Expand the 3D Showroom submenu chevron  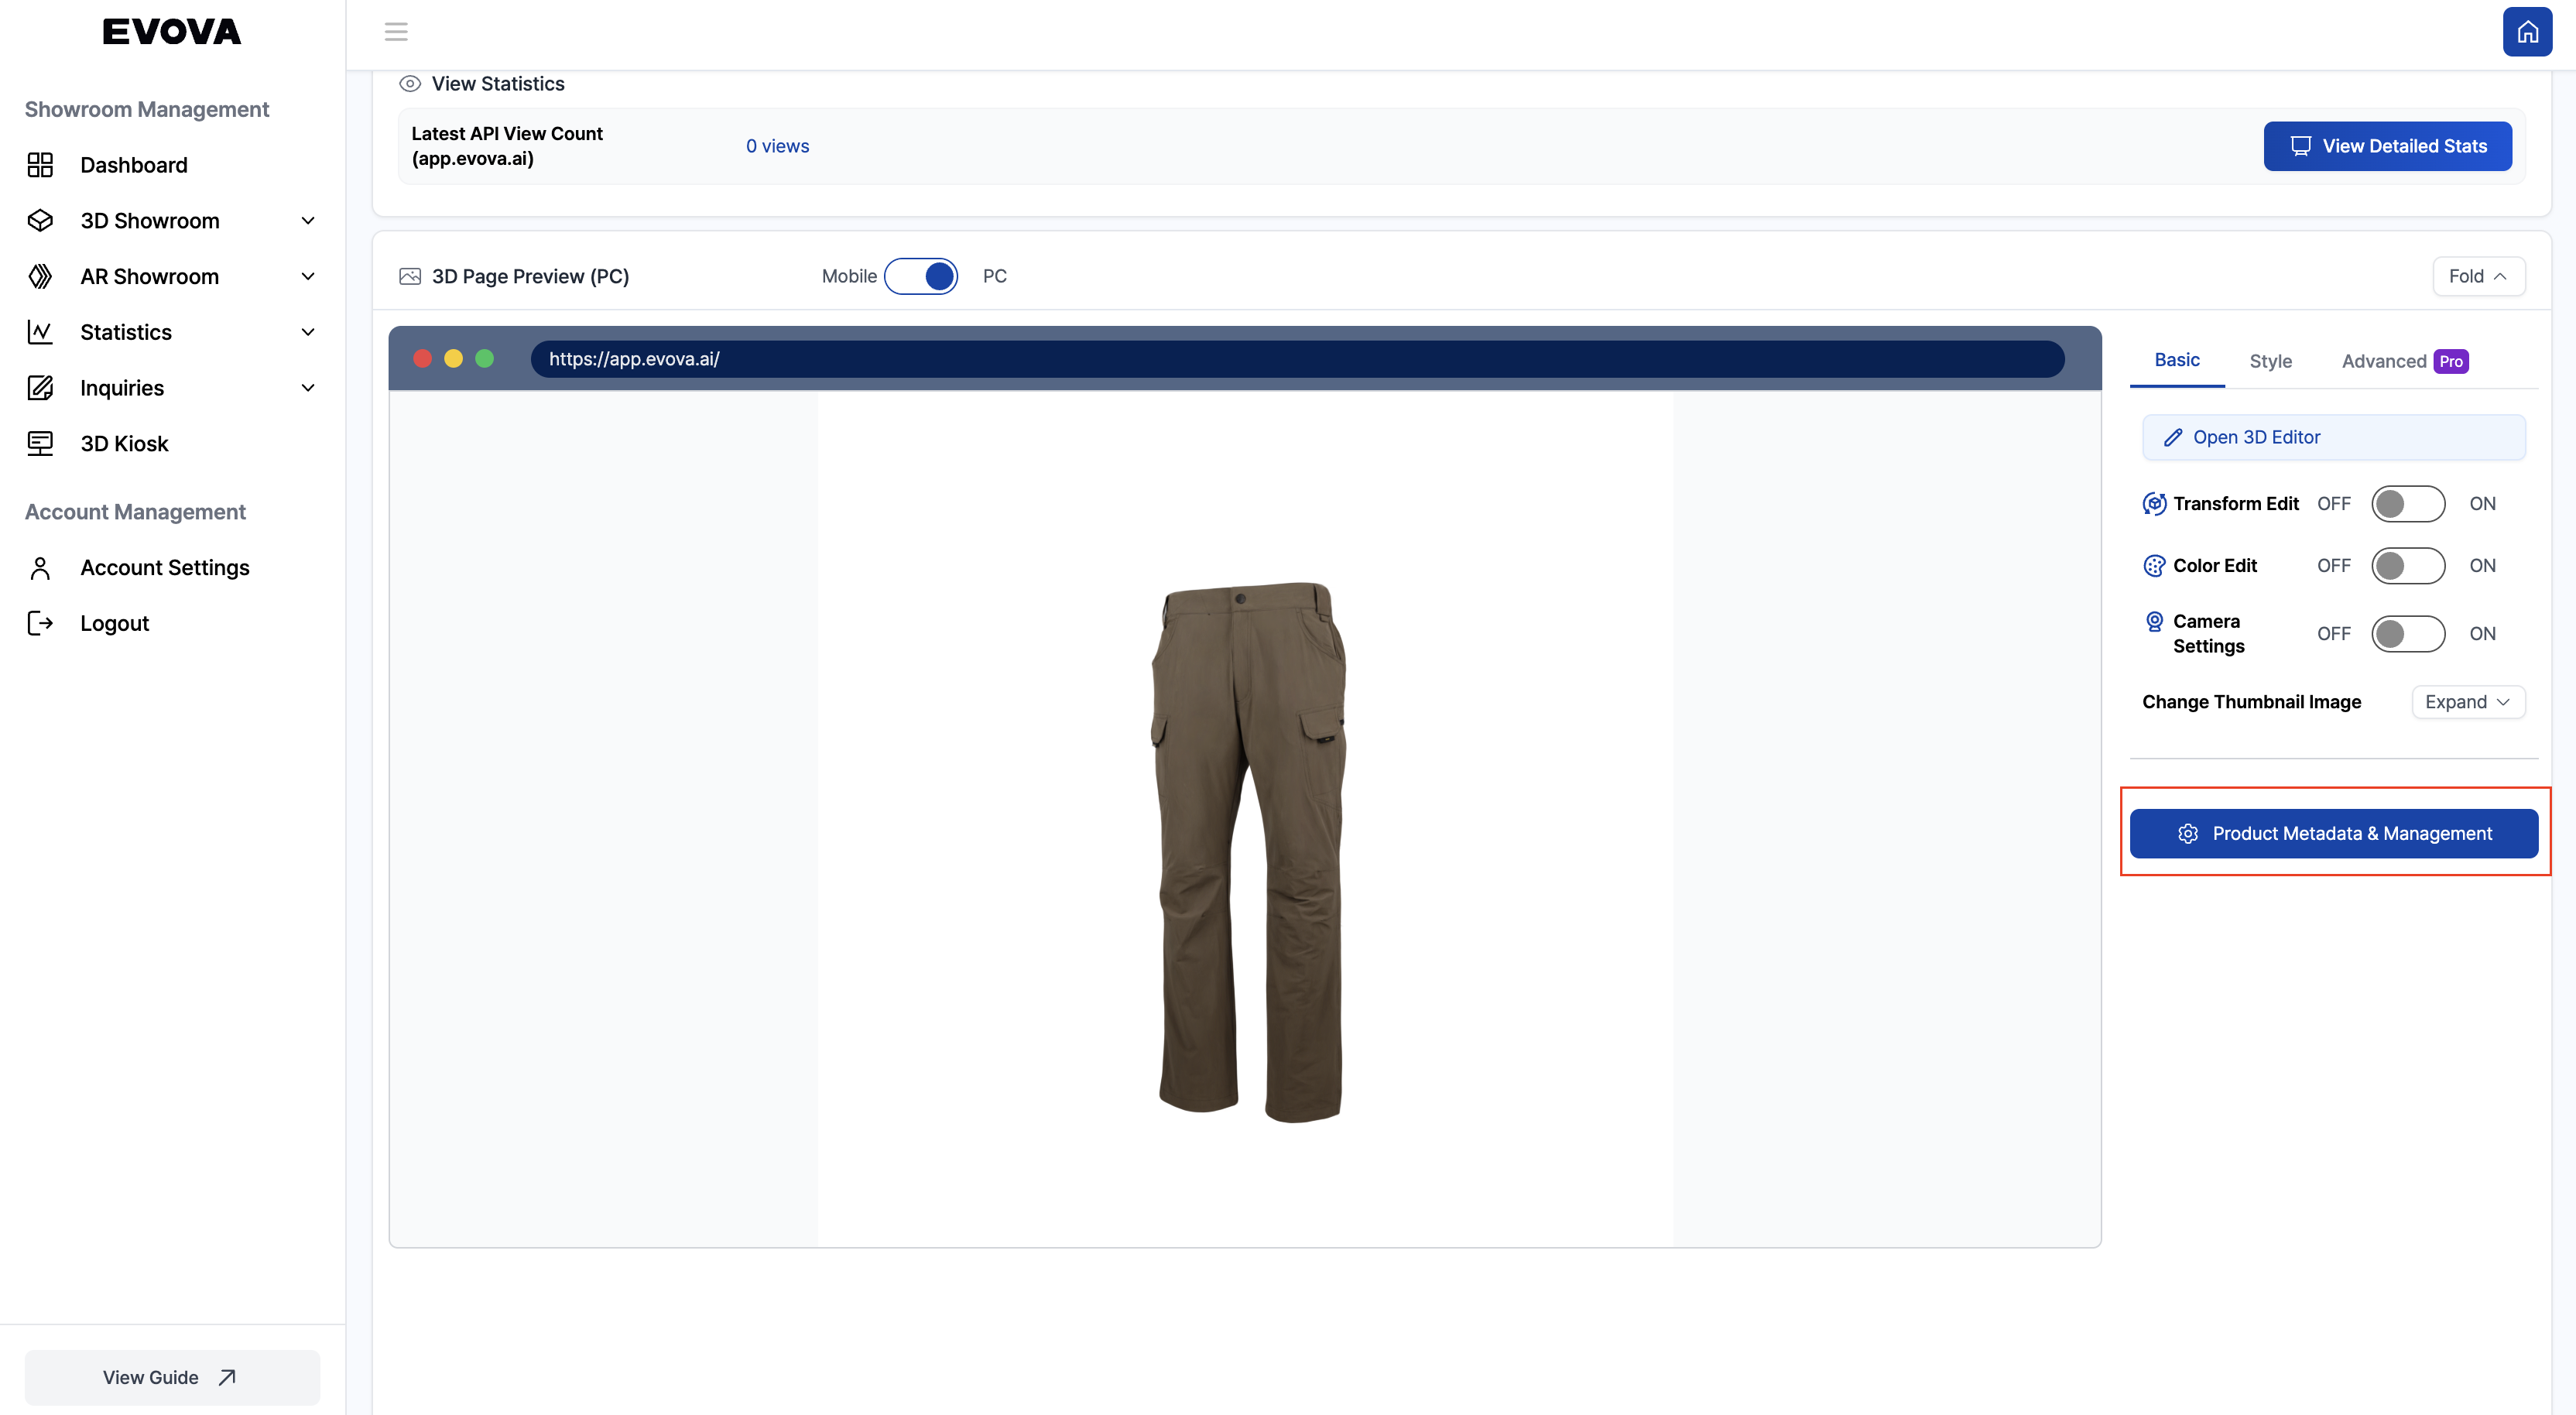tap(307, 220)
